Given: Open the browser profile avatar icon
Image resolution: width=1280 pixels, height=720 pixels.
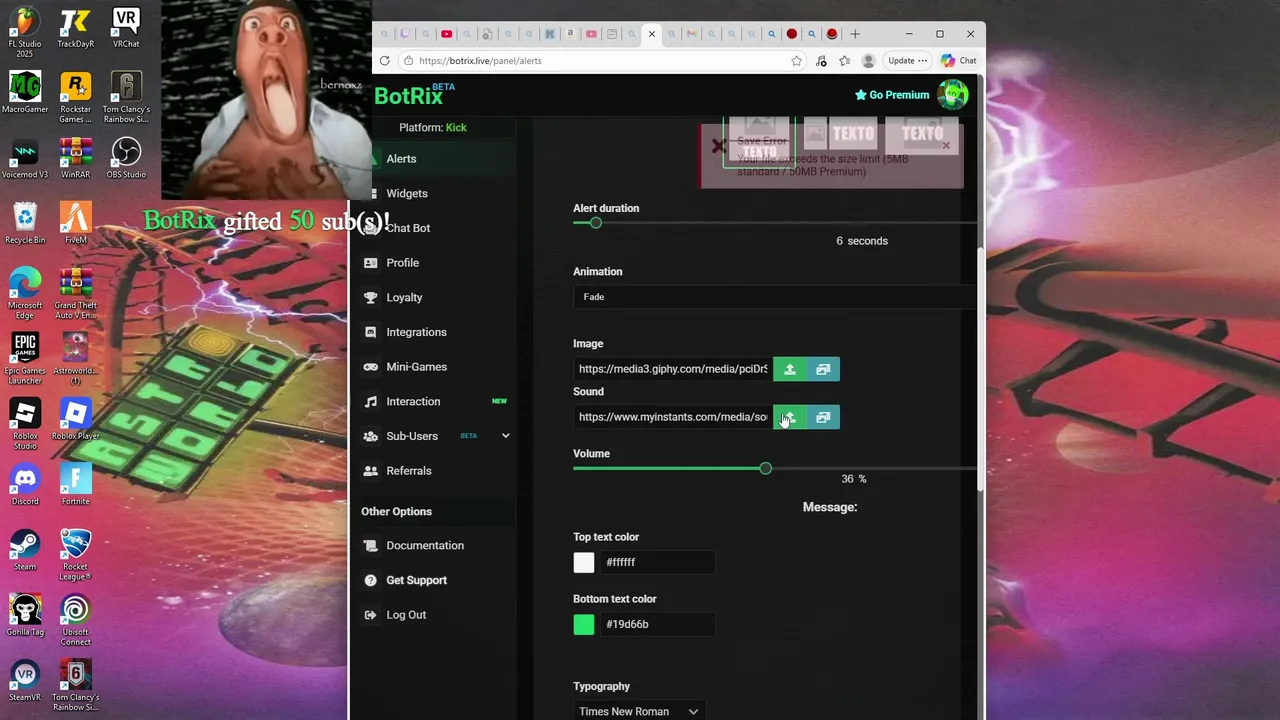Looking at the screenshot, I should (868, 60).
